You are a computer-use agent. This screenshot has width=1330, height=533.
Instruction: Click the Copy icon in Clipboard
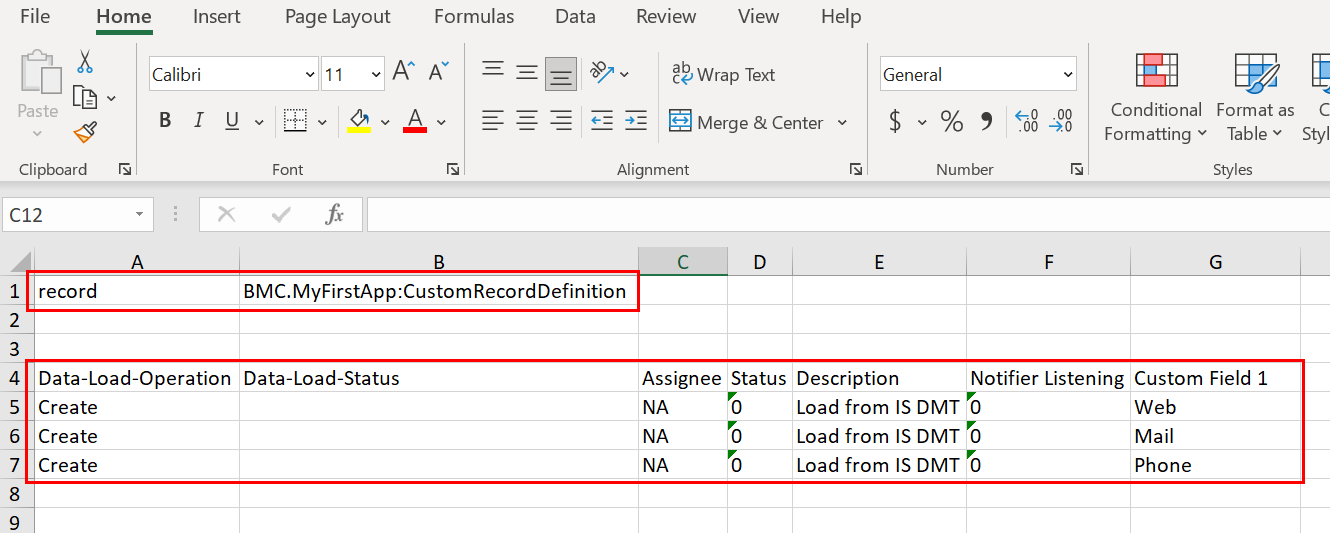(86, 97)
